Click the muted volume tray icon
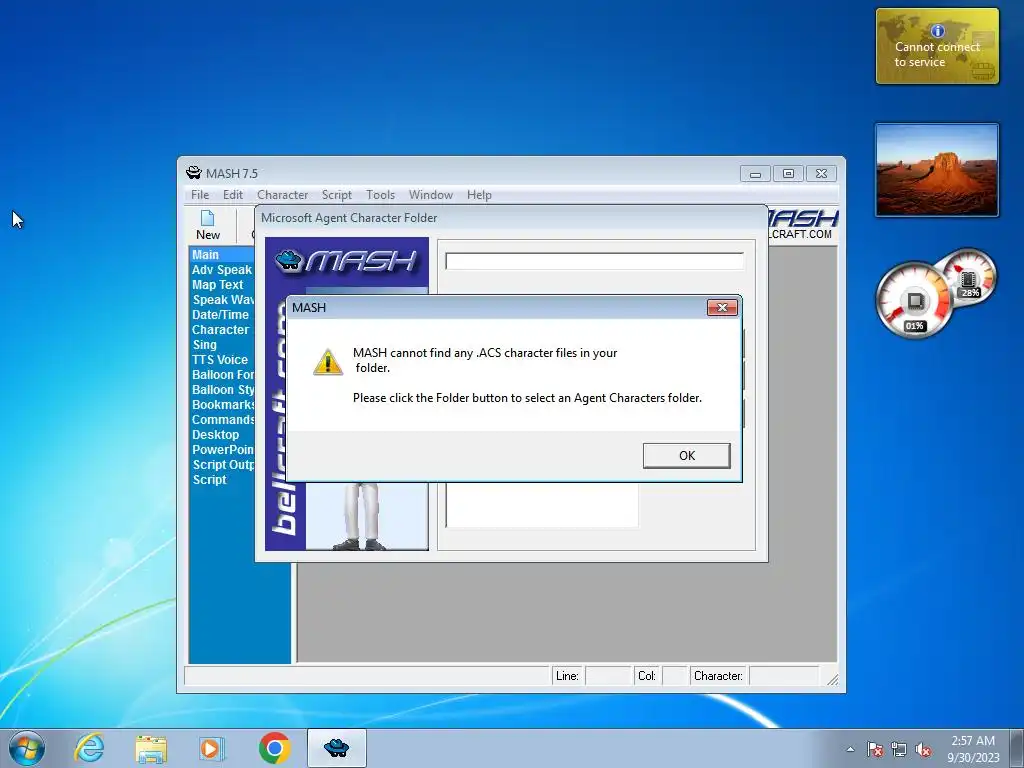 point(923,749)
